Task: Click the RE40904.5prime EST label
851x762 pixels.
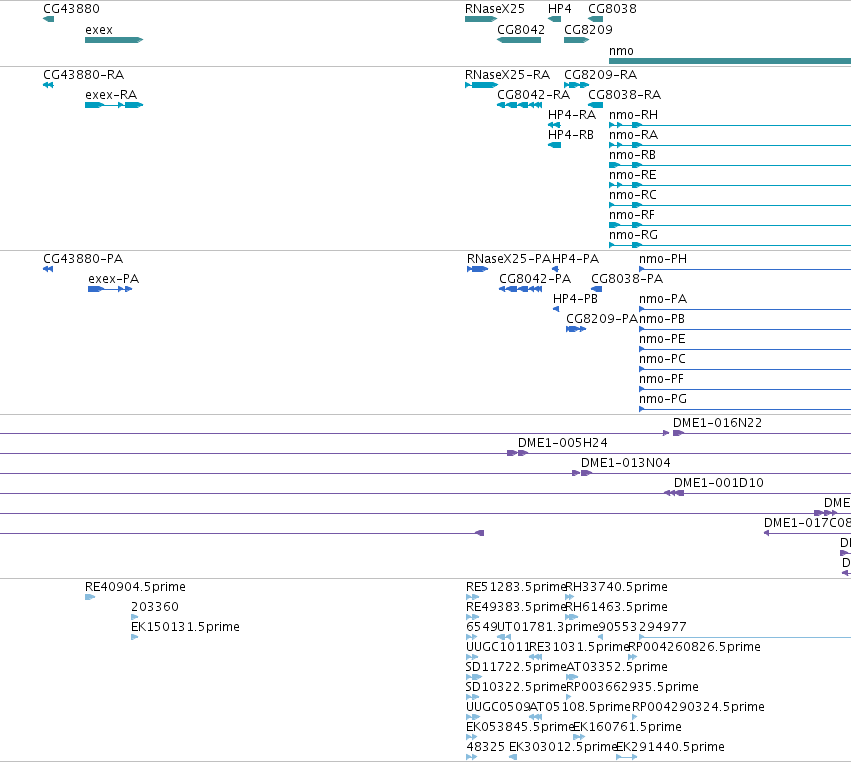Action: point(135,587)
